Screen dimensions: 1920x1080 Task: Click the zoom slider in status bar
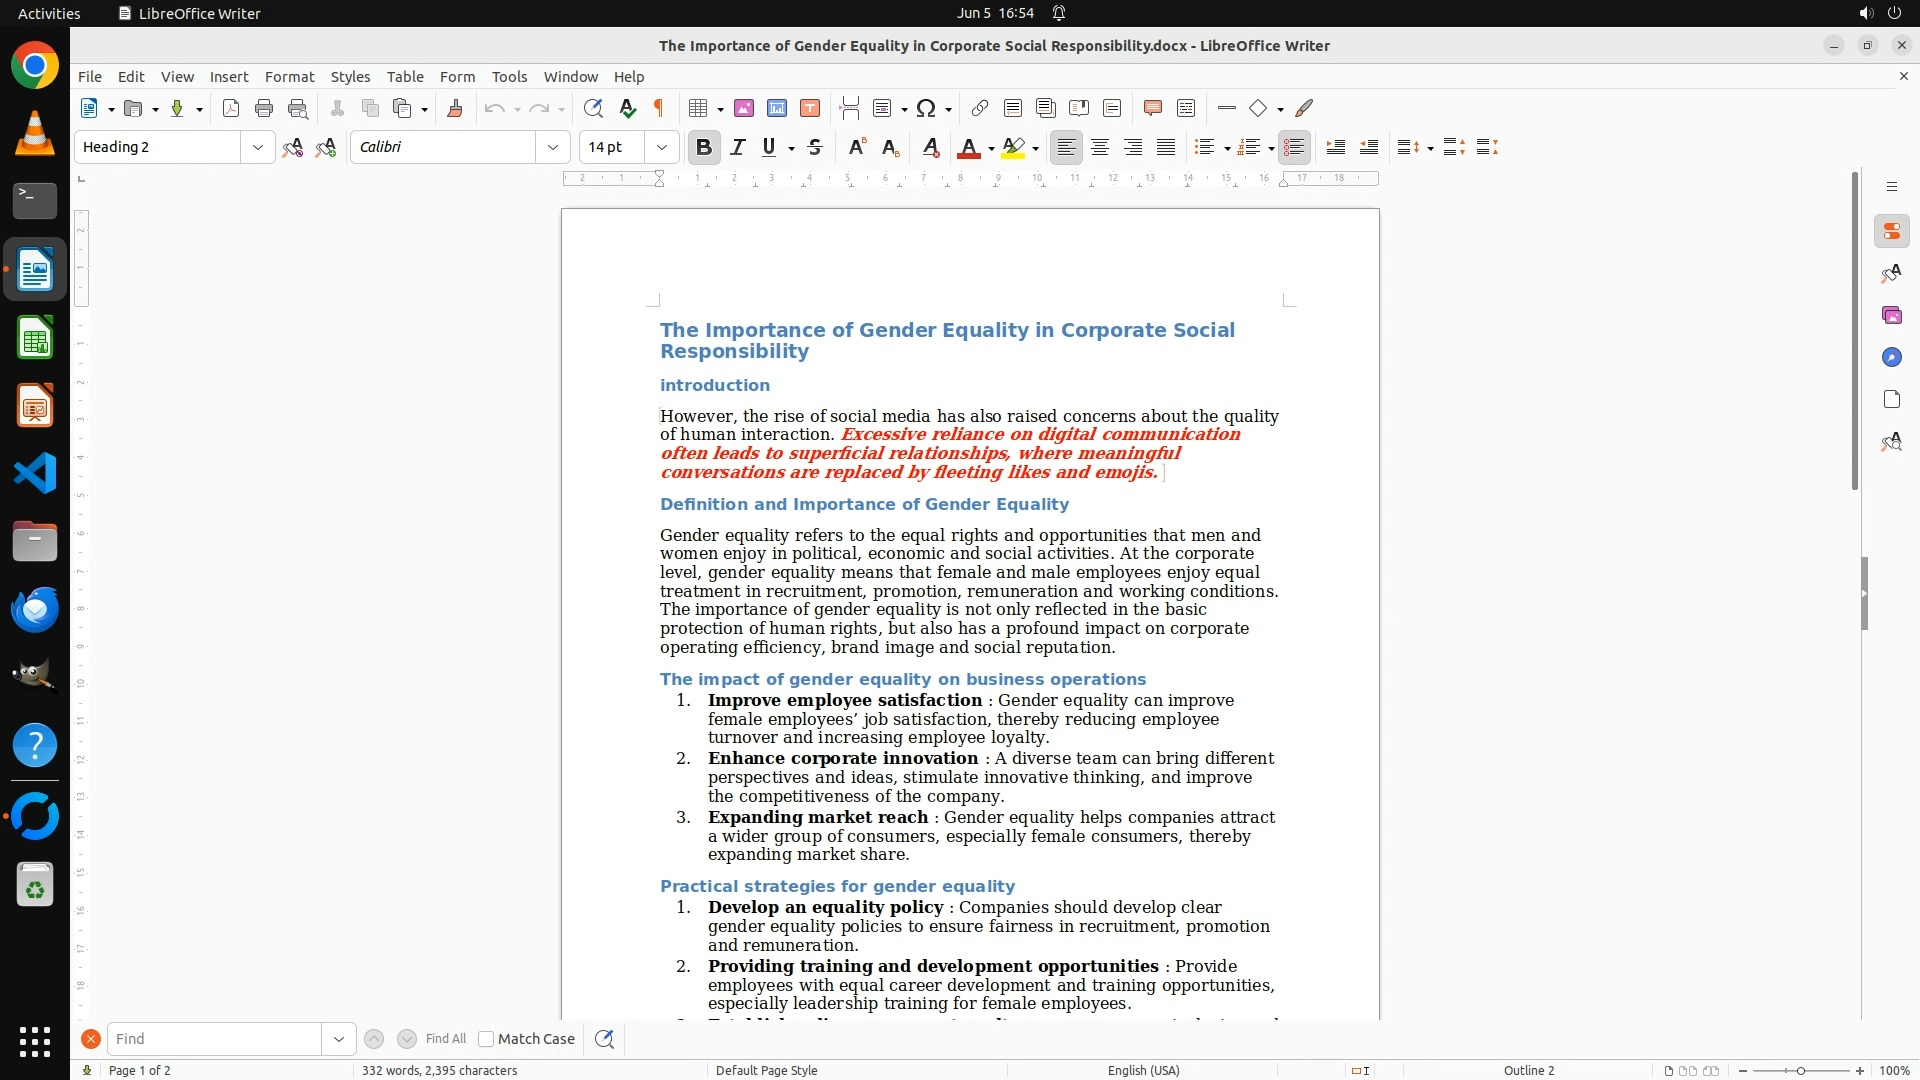[1800, 1070]
